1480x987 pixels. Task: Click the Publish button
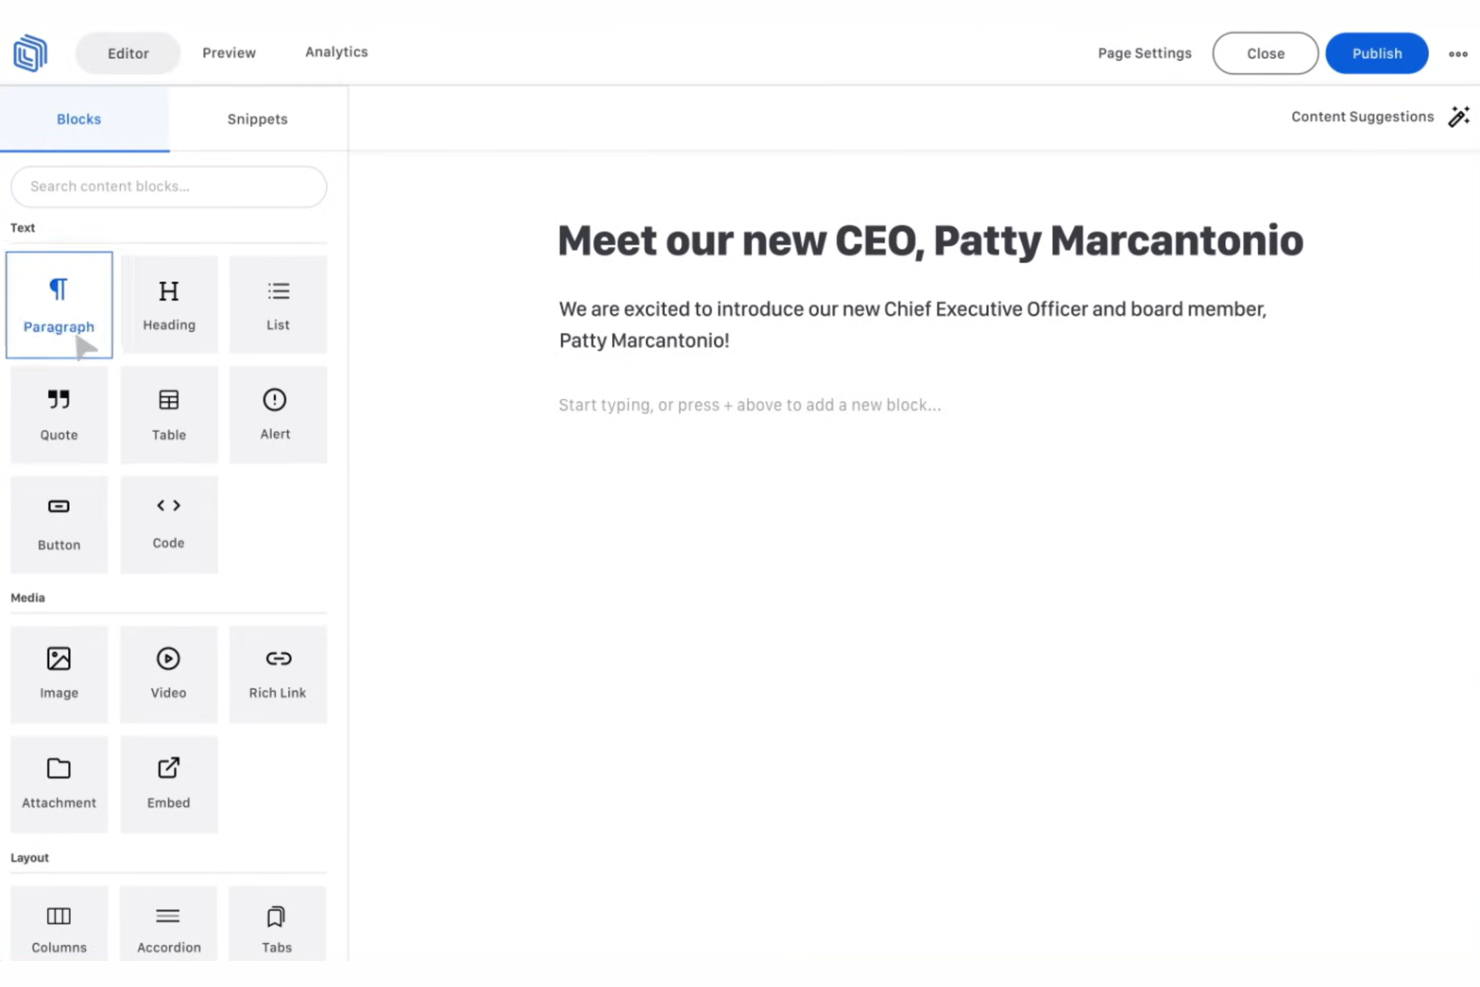1376,54
